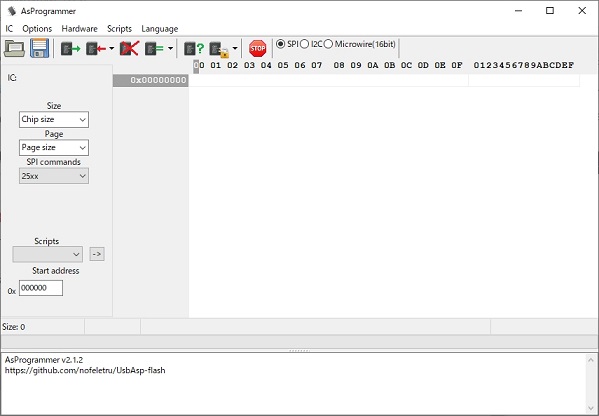Click the Verify IC icon with green equals sign

click(154, 49)
